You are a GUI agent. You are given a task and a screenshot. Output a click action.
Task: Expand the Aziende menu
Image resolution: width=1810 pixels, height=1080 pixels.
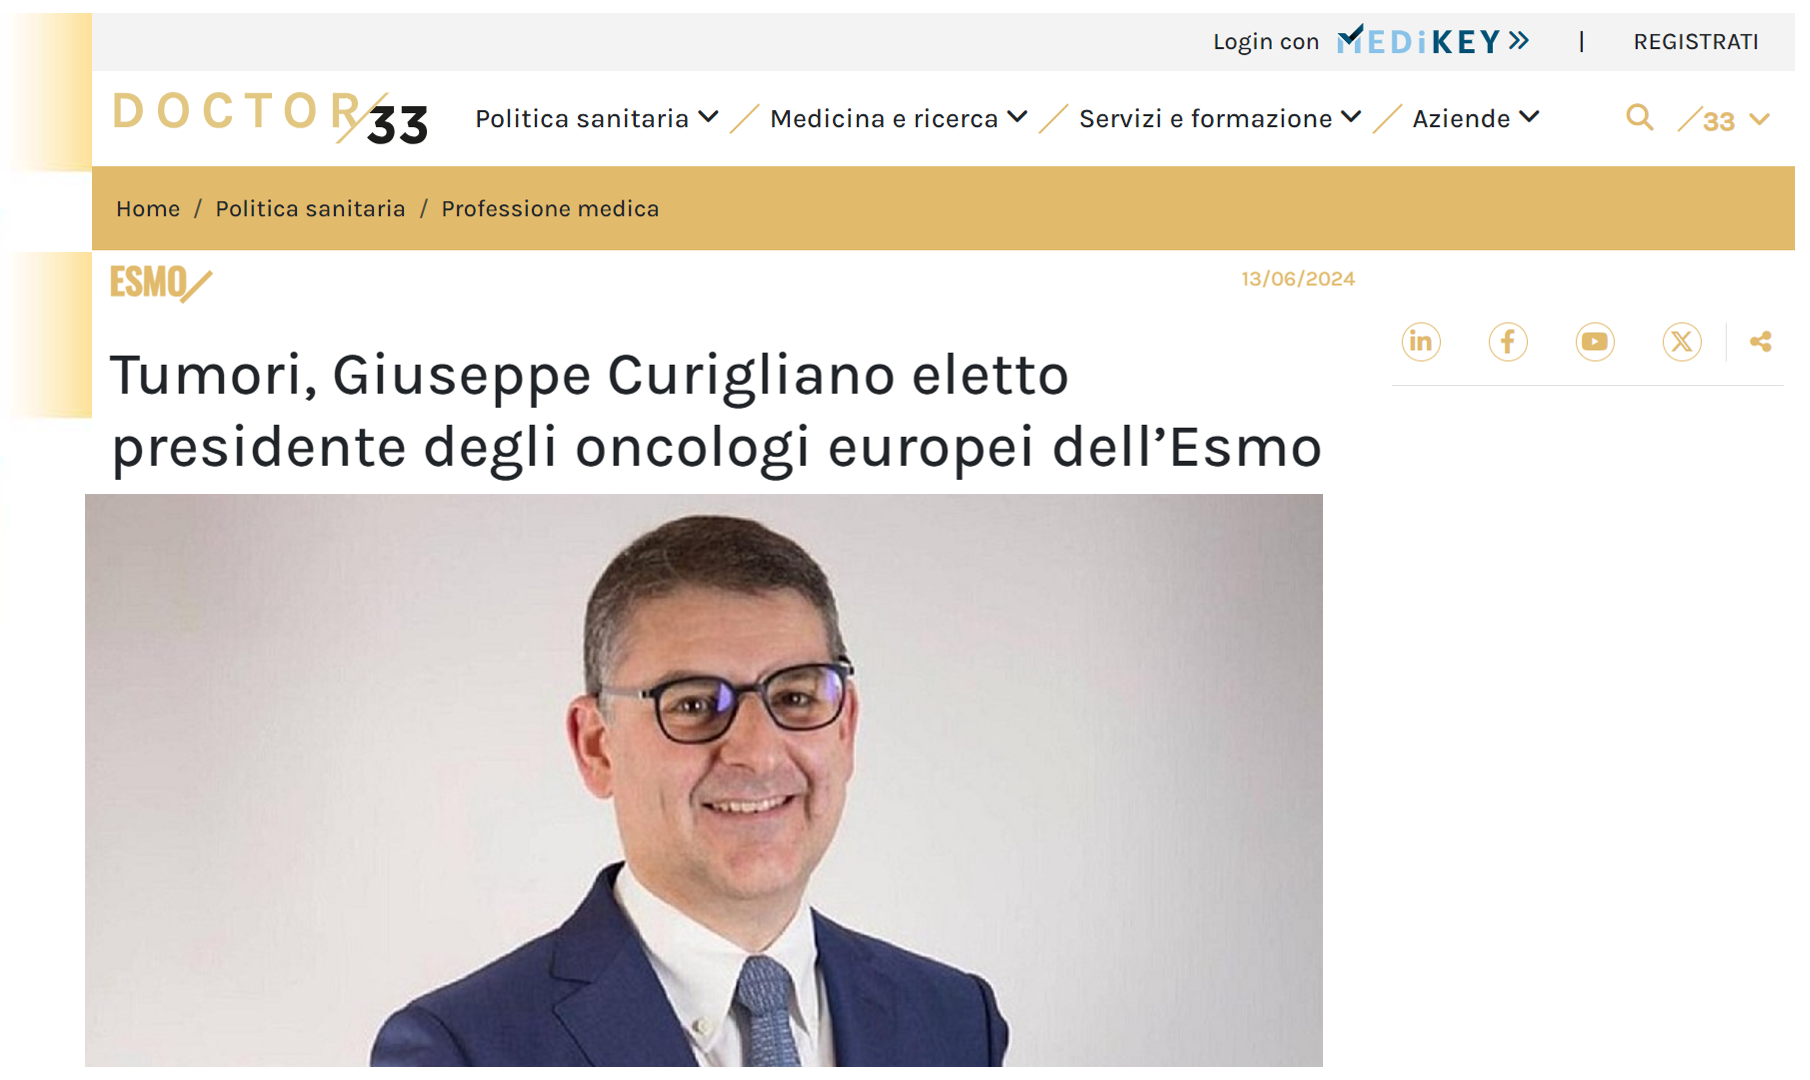1475,118
